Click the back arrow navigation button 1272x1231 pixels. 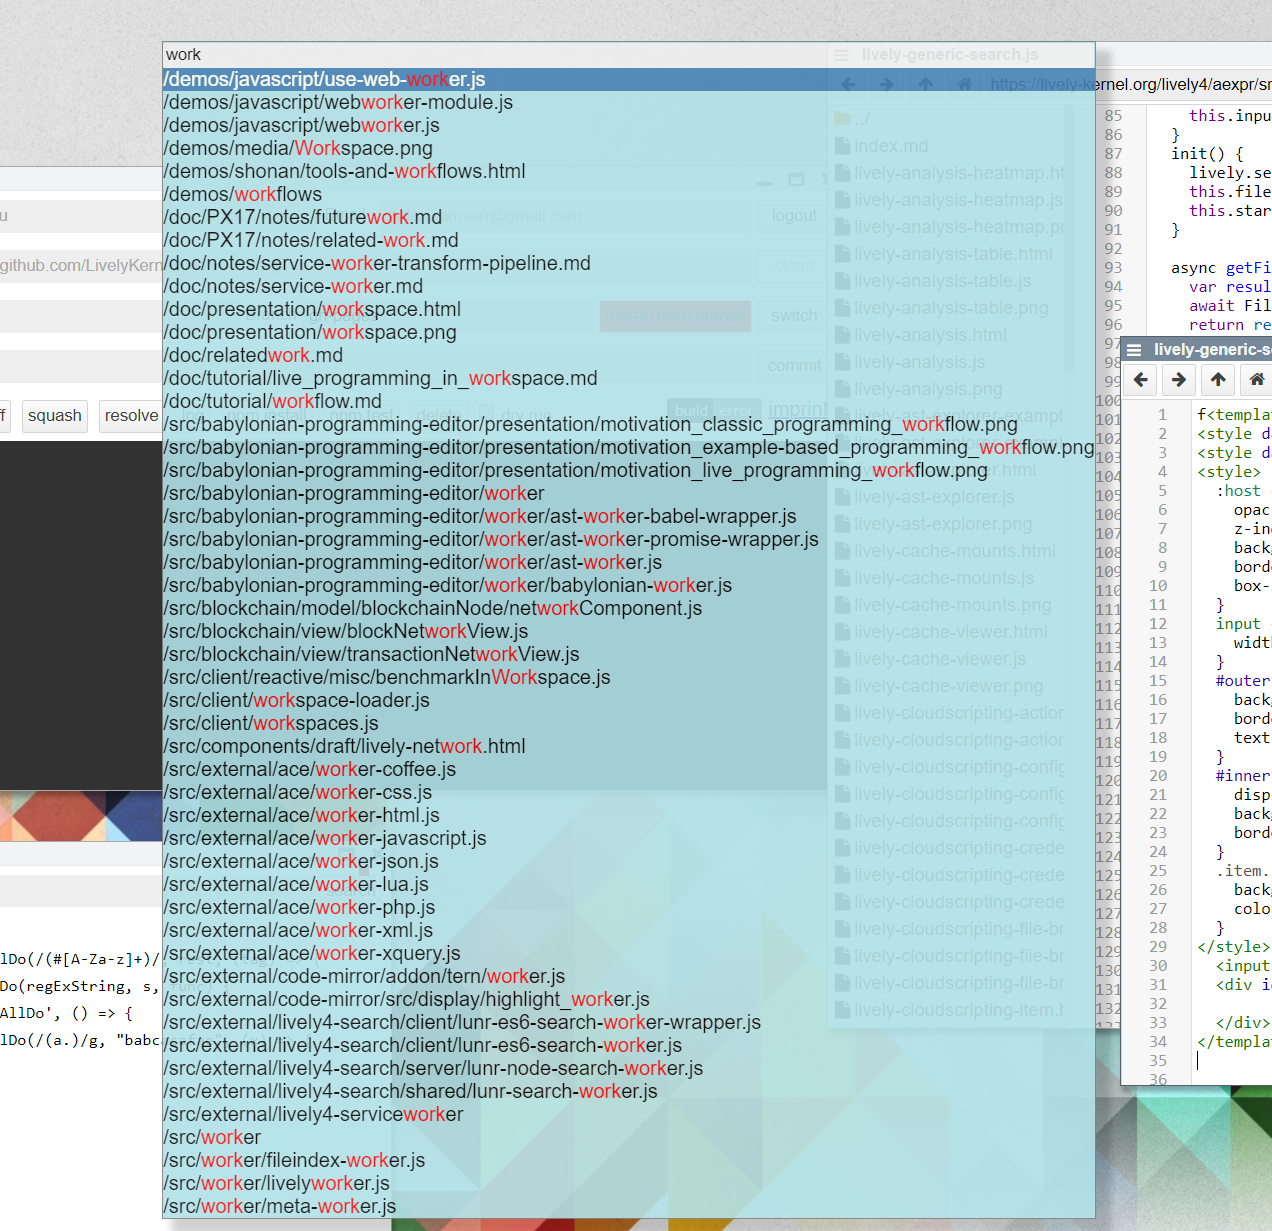(x=1141, y=380)
